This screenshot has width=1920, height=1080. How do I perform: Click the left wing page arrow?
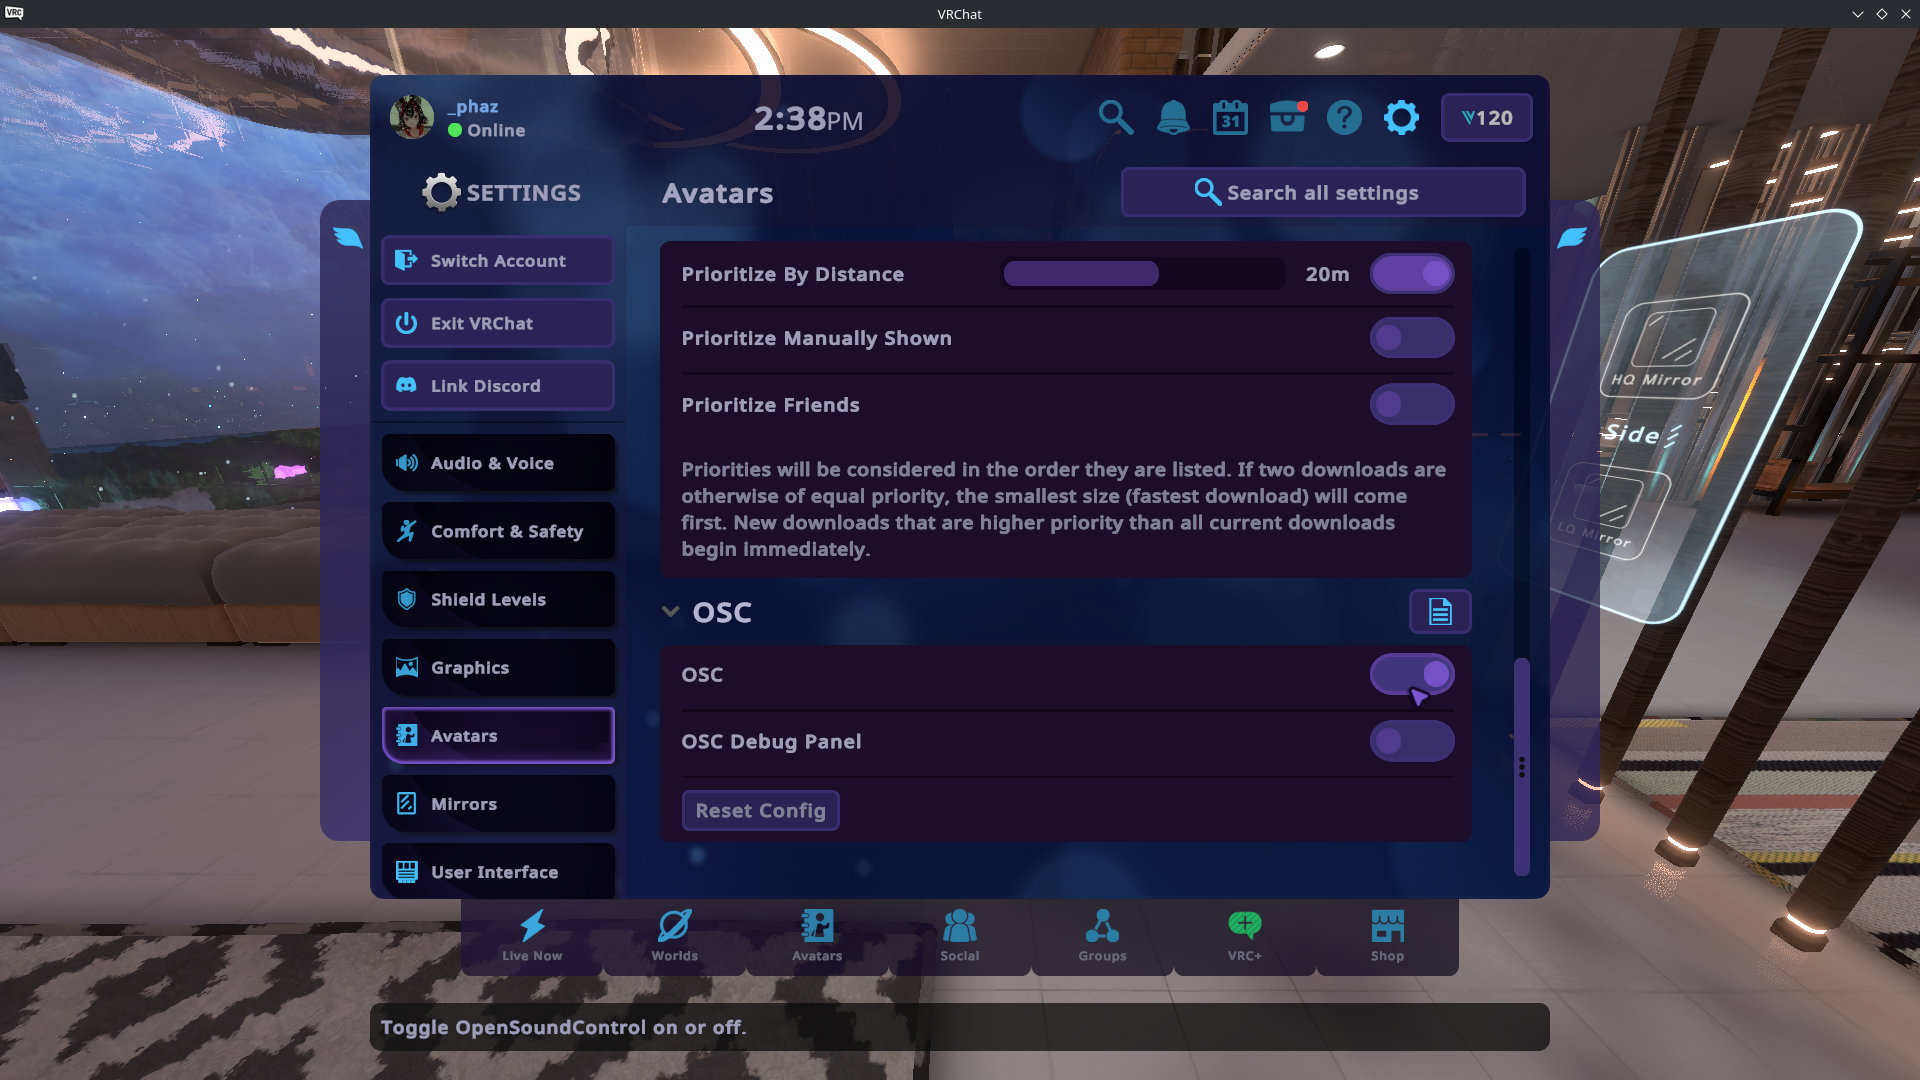[348, 238]
